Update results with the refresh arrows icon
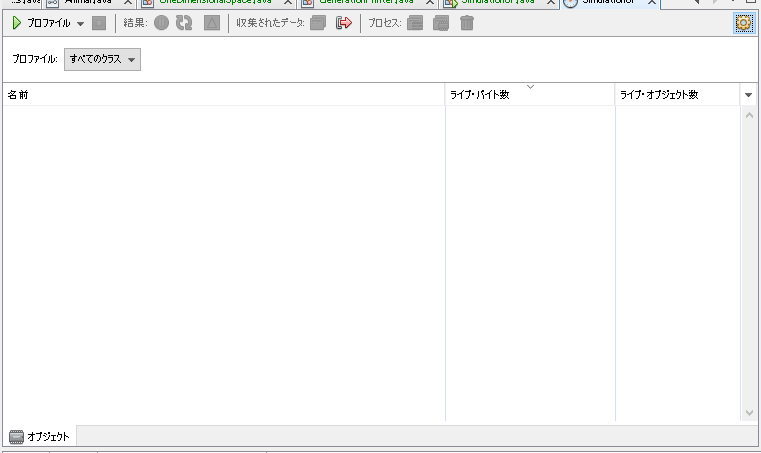Screen dimensions: 761x453 click(184, 23)
